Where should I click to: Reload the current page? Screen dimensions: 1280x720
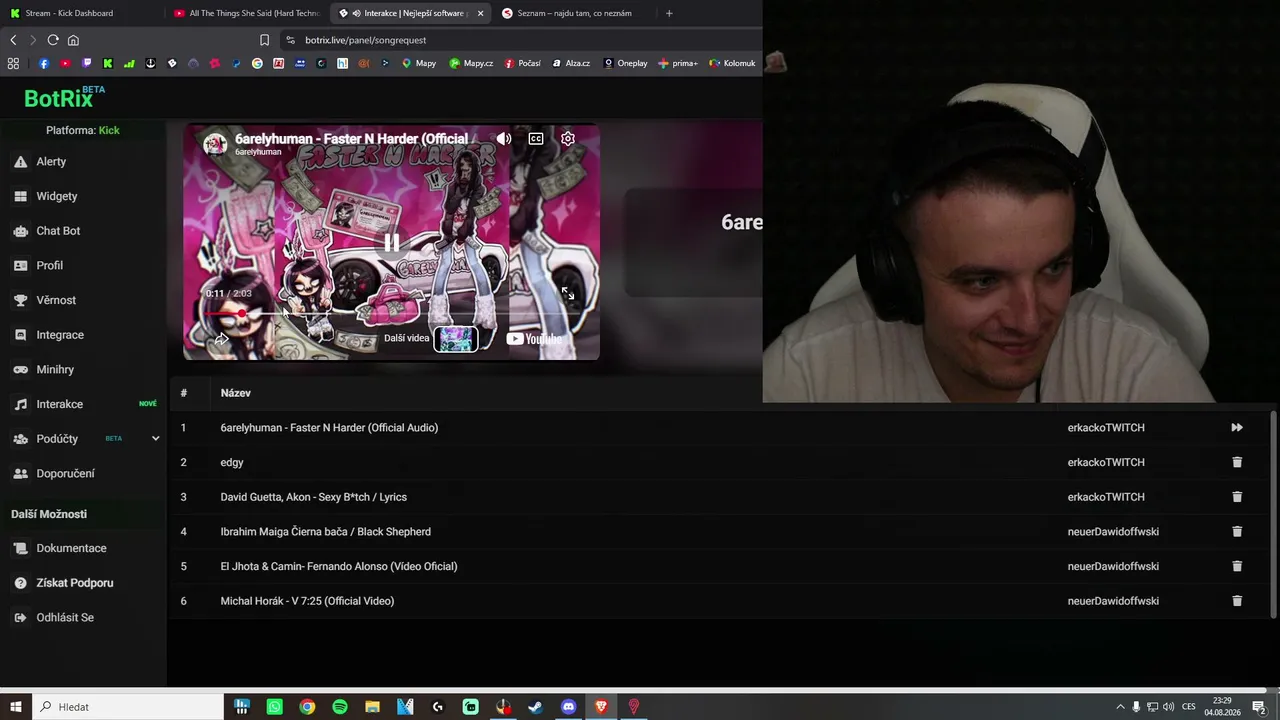click(53, 40)
